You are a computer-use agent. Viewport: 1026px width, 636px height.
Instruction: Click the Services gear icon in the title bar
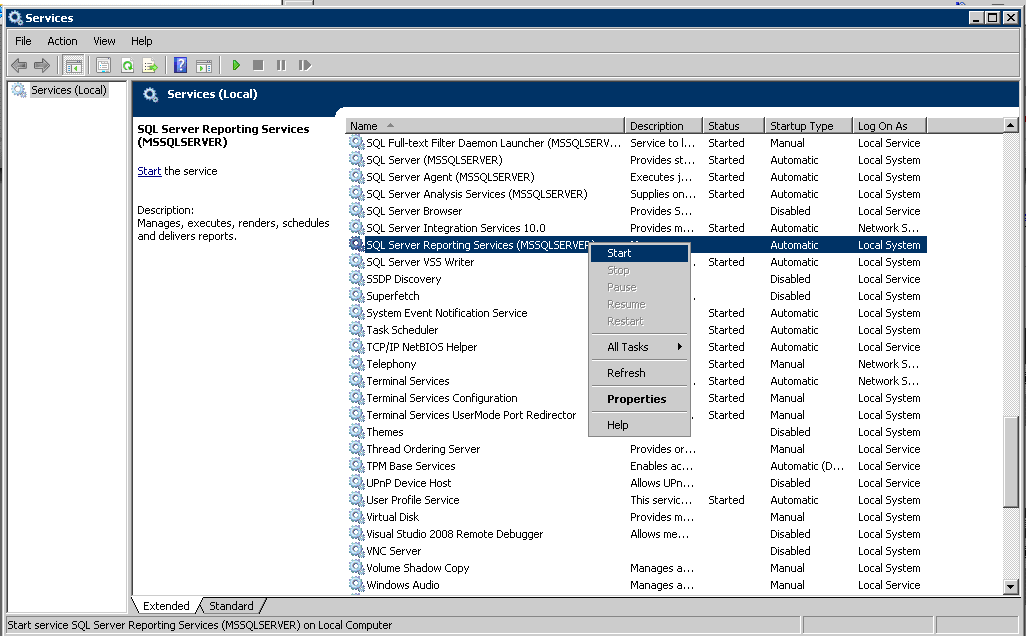15,18
